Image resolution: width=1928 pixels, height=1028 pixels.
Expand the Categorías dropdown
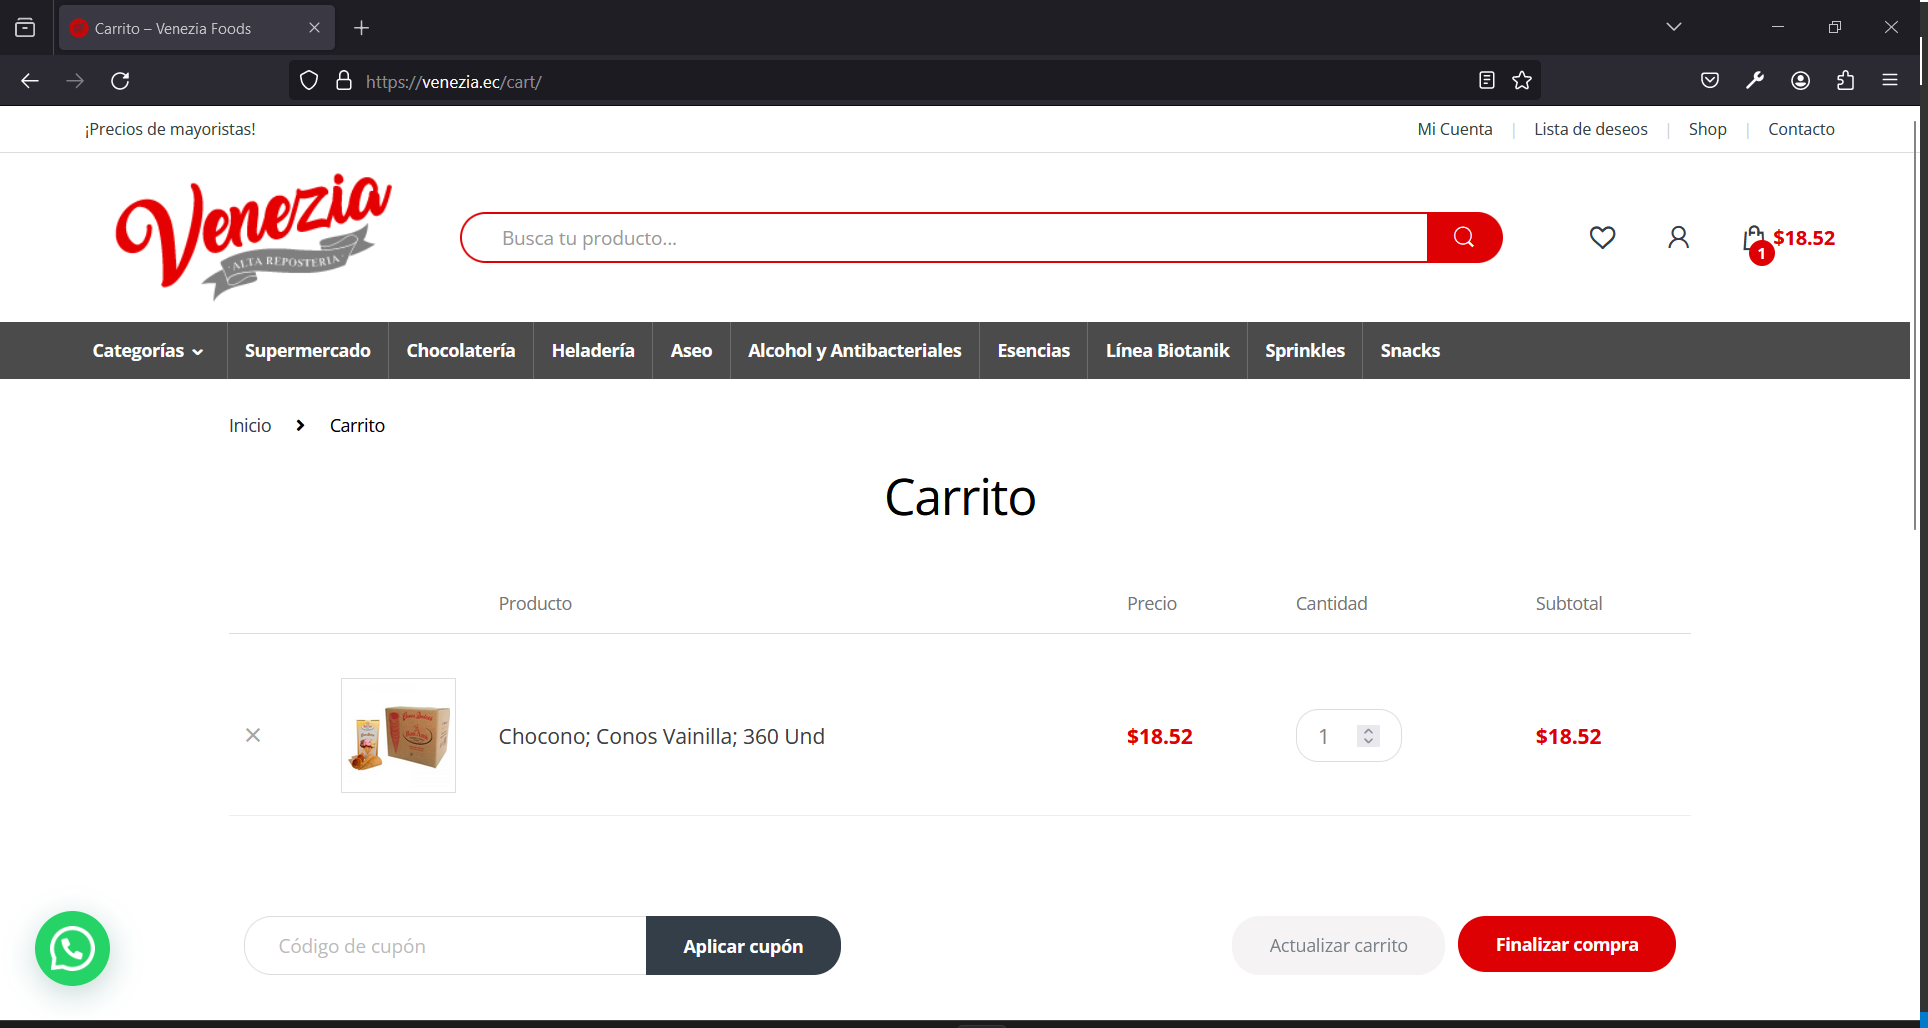tap(148, 351)
